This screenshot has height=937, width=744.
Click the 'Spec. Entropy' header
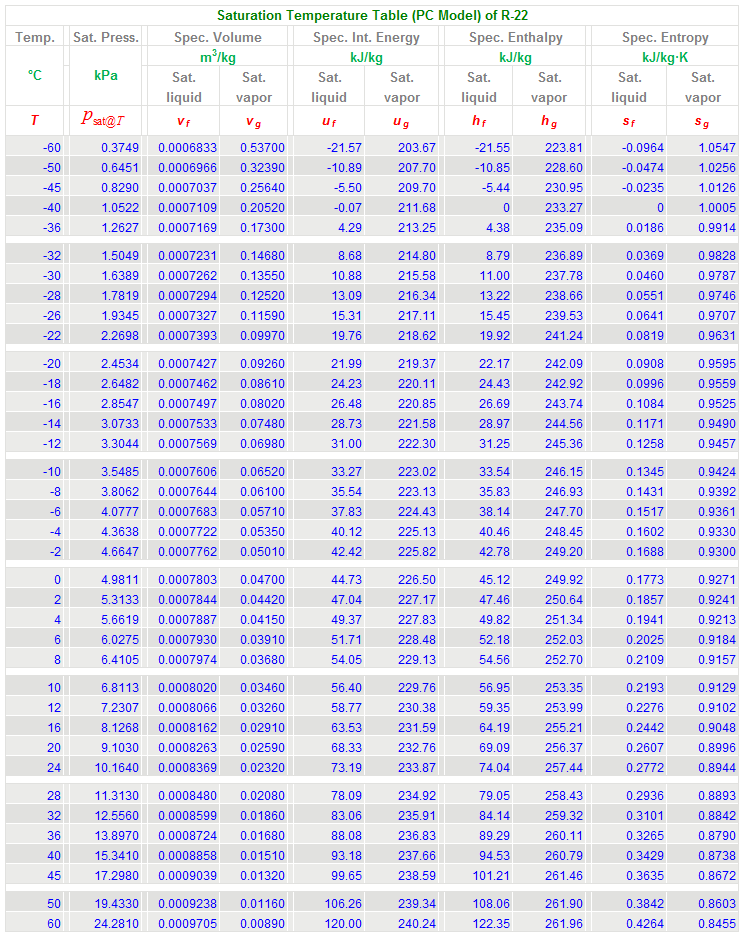[665, 37]
